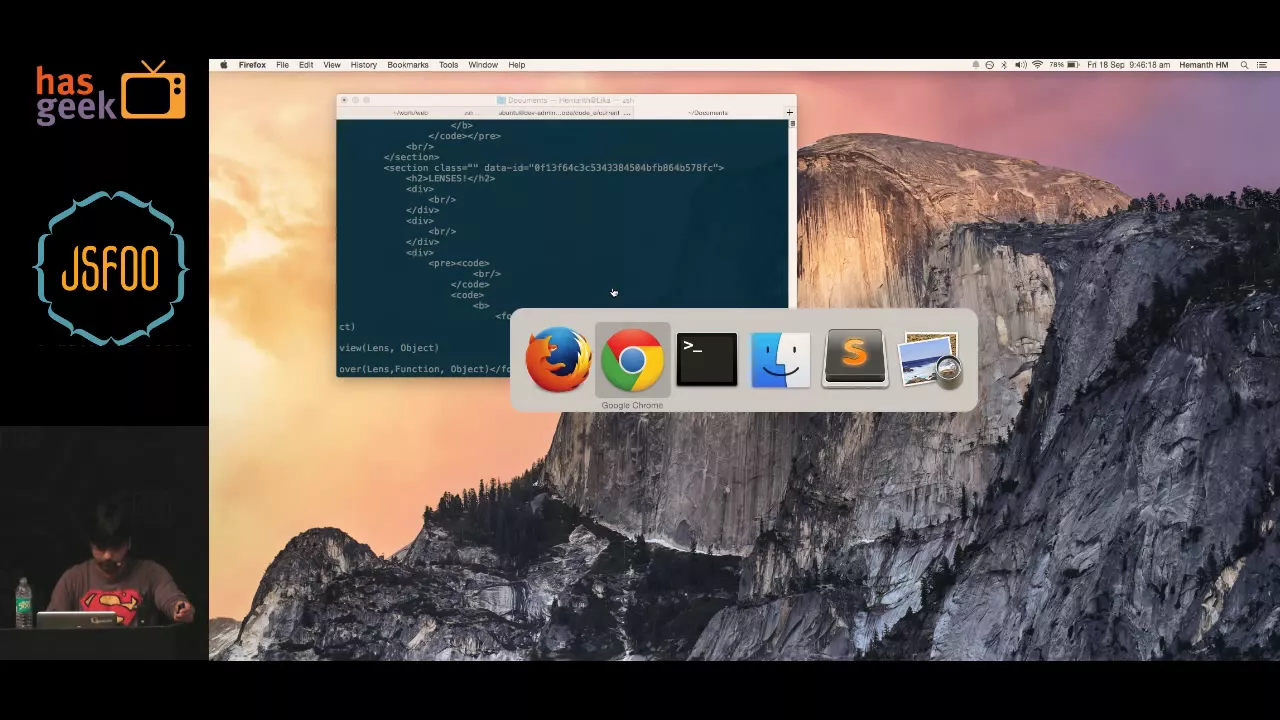Click the notification bell icon in menu bar
This screenshot has width=1280, height=720.
point(976,65)
